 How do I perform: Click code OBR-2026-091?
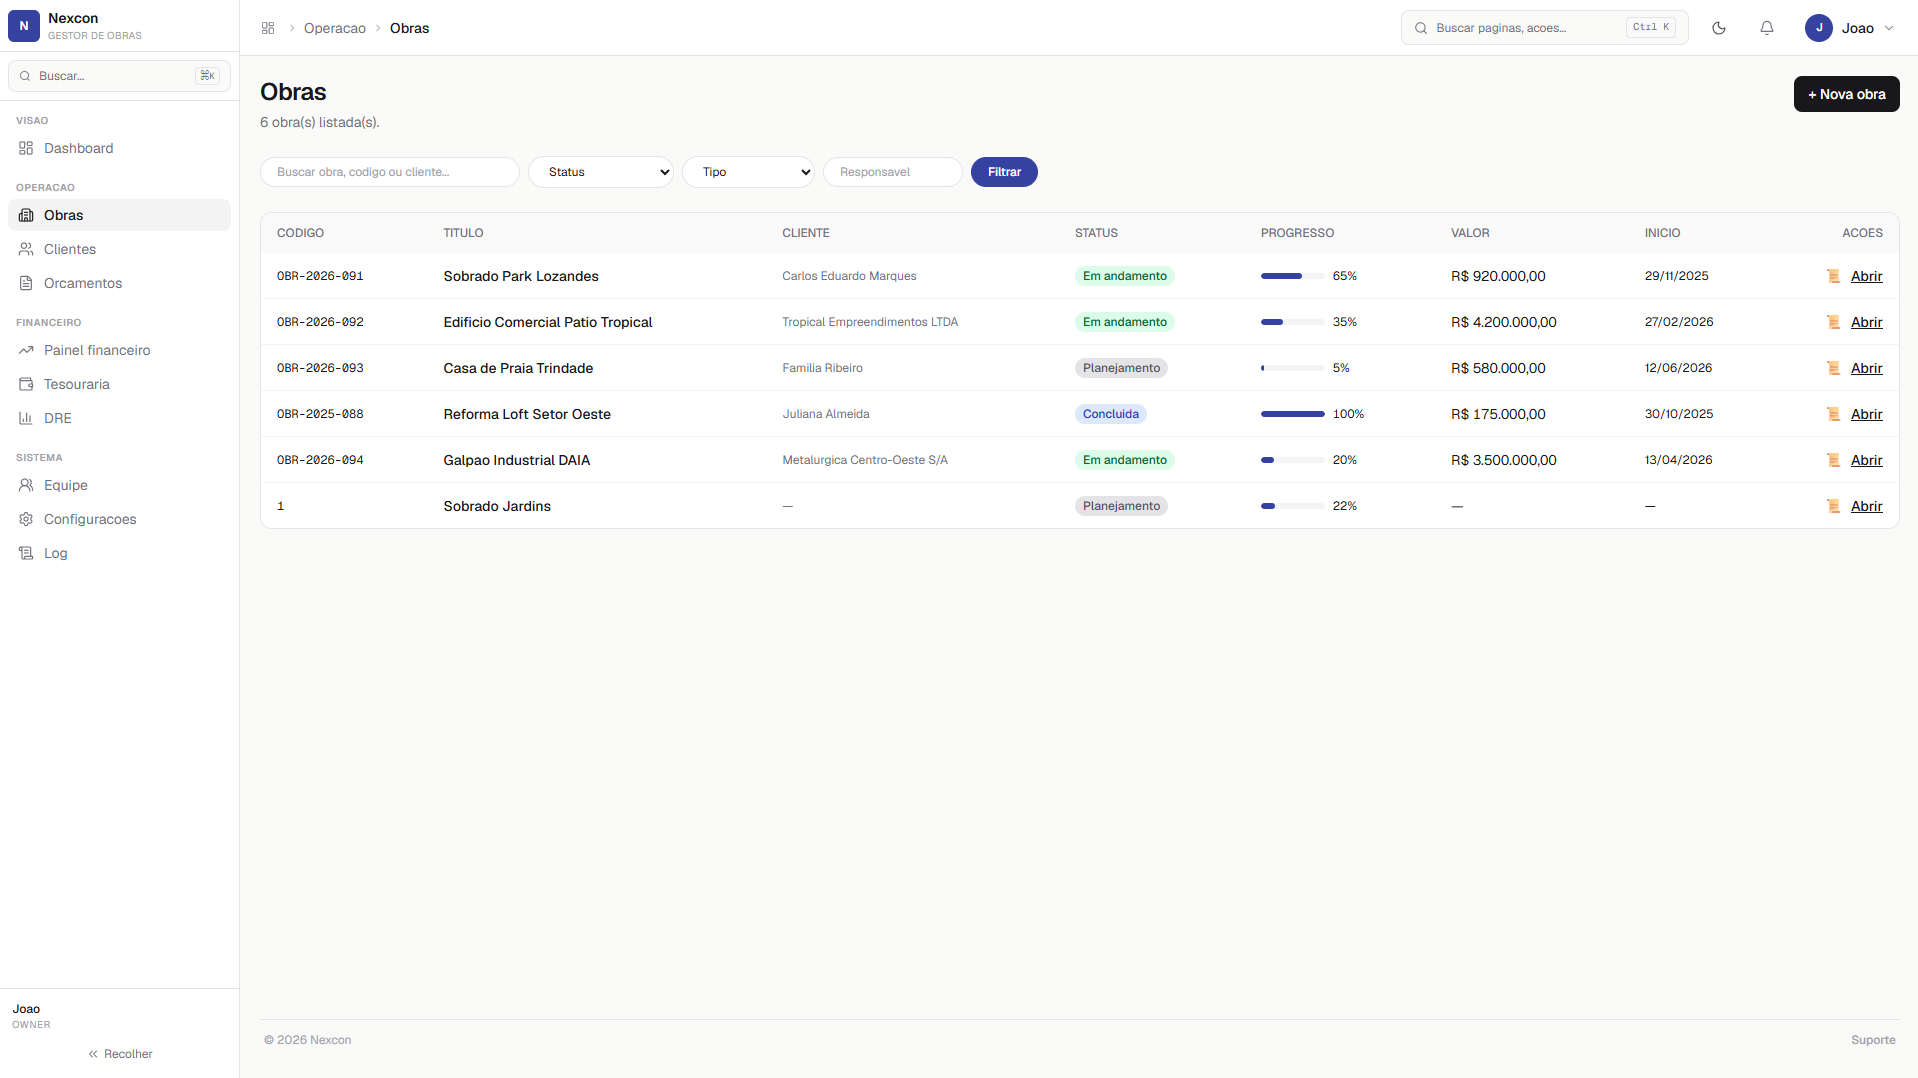[320, 276]
